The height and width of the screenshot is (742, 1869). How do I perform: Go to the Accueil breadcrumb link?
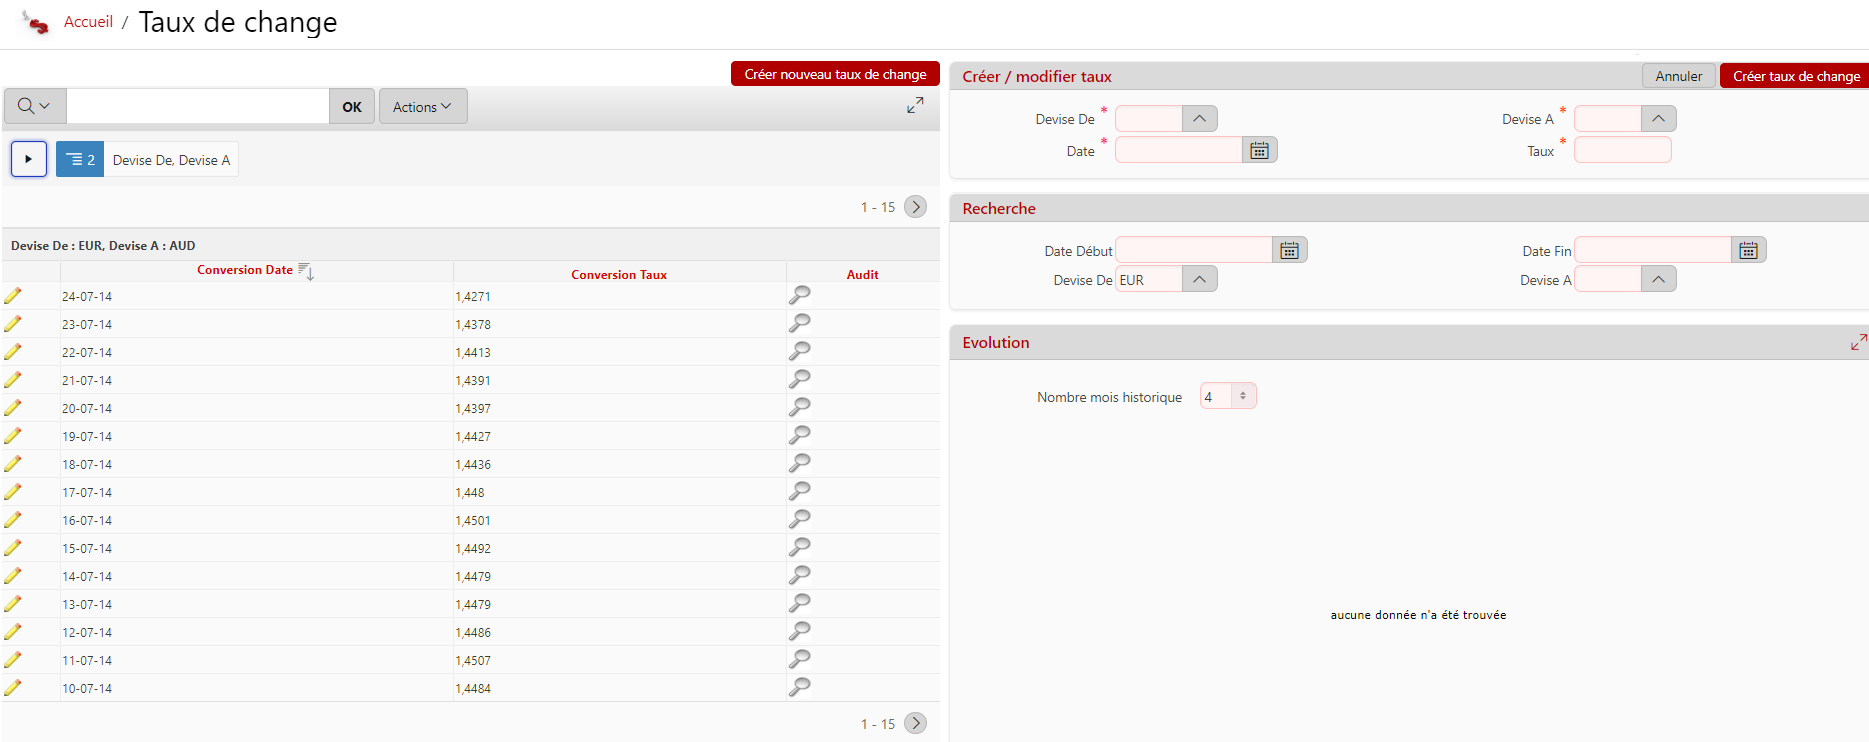(x=88, y=22)
